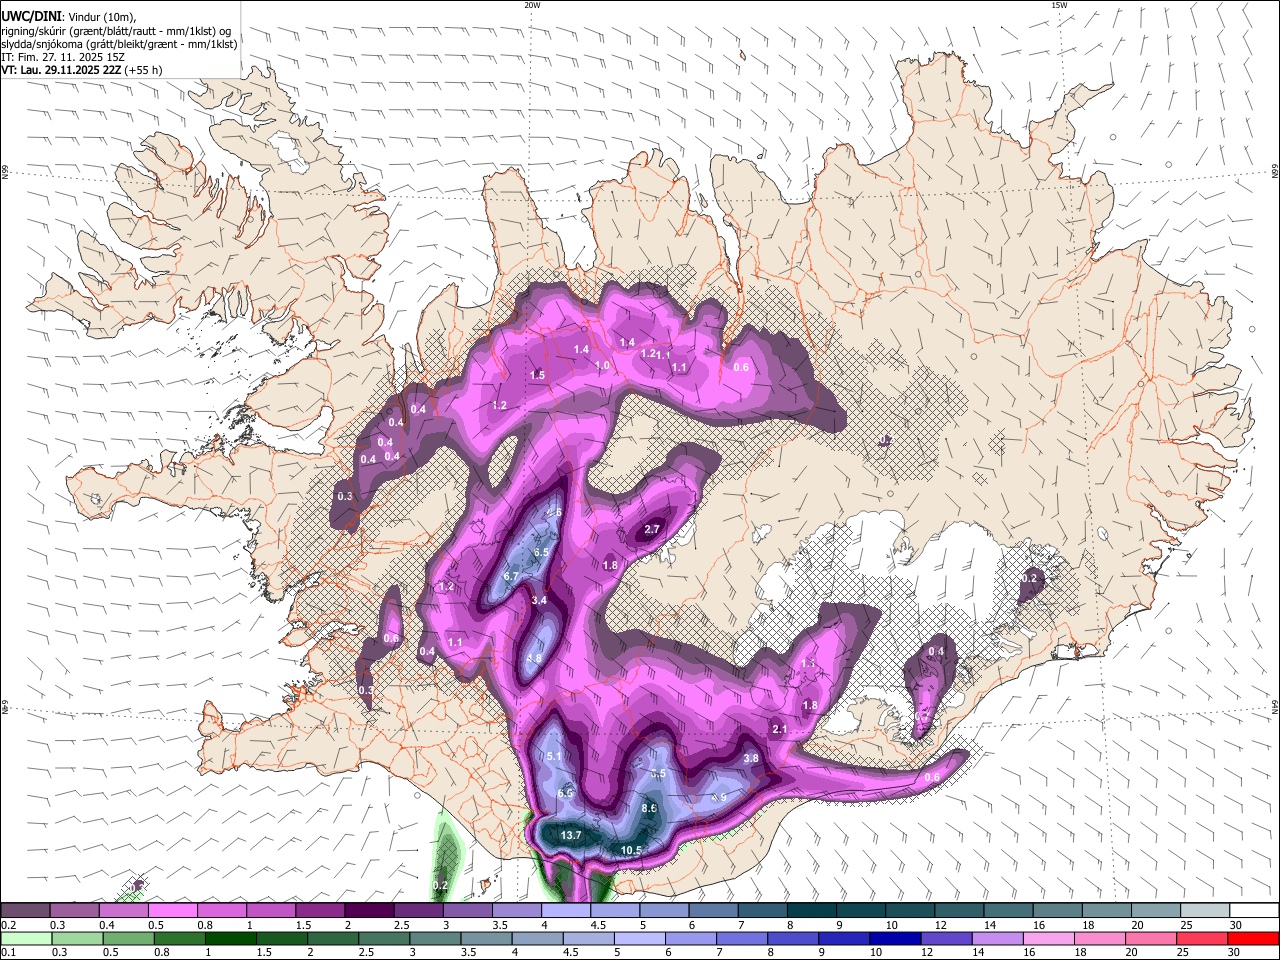Click the header line starting with rigning/skúrir

tap(116, 30)
